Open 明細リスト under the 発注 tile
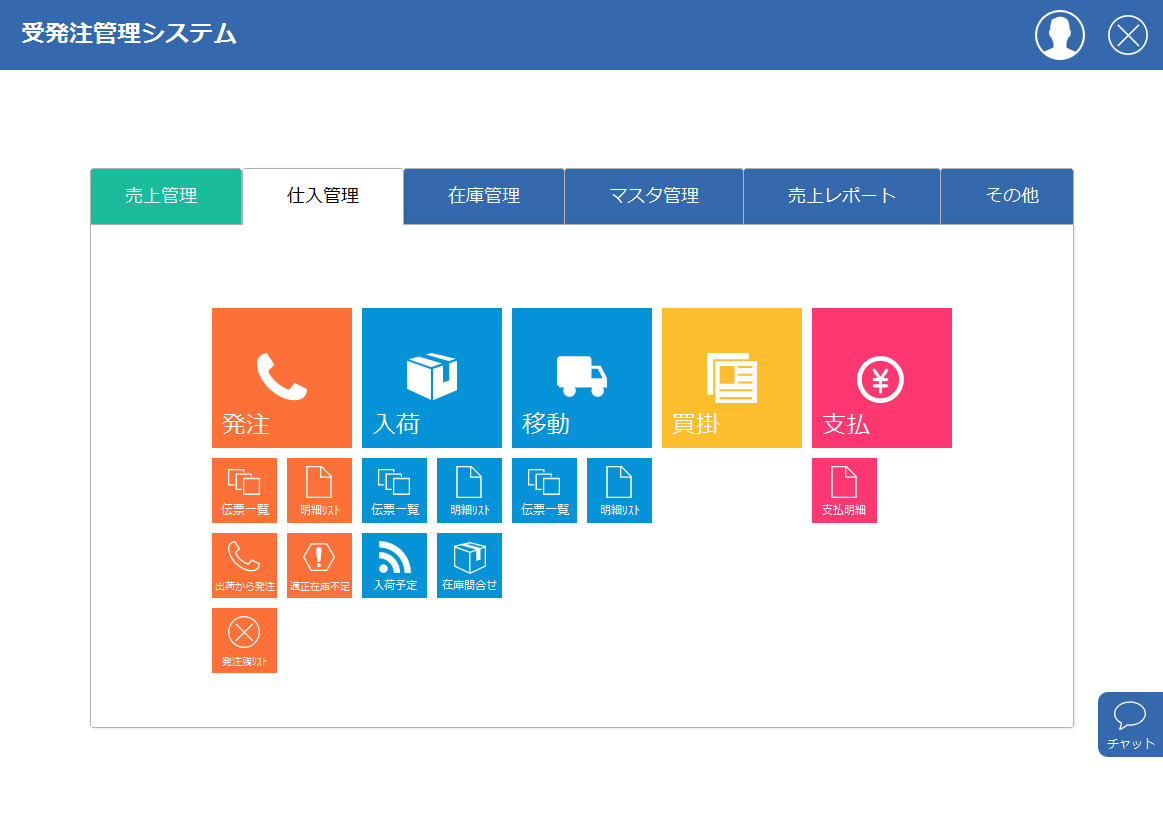This screenshot has height=816, width=1163. (320, 490)
